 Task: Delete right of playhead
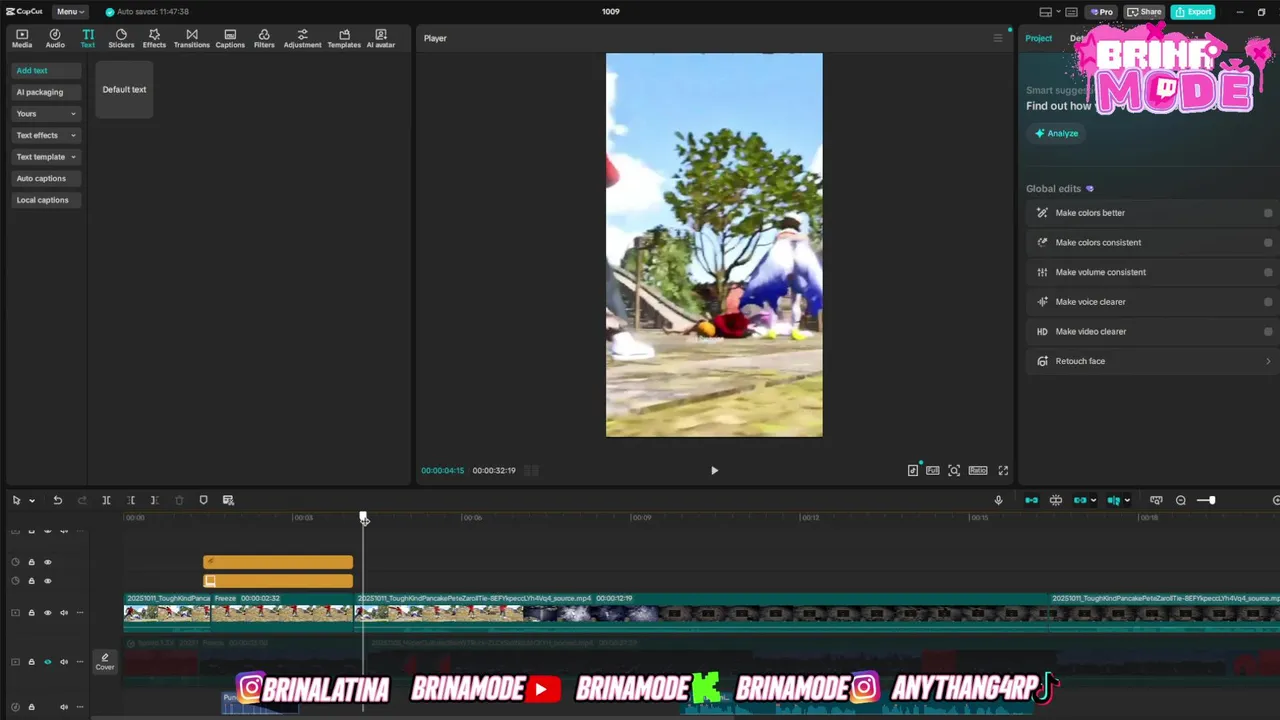click(154, 500)
